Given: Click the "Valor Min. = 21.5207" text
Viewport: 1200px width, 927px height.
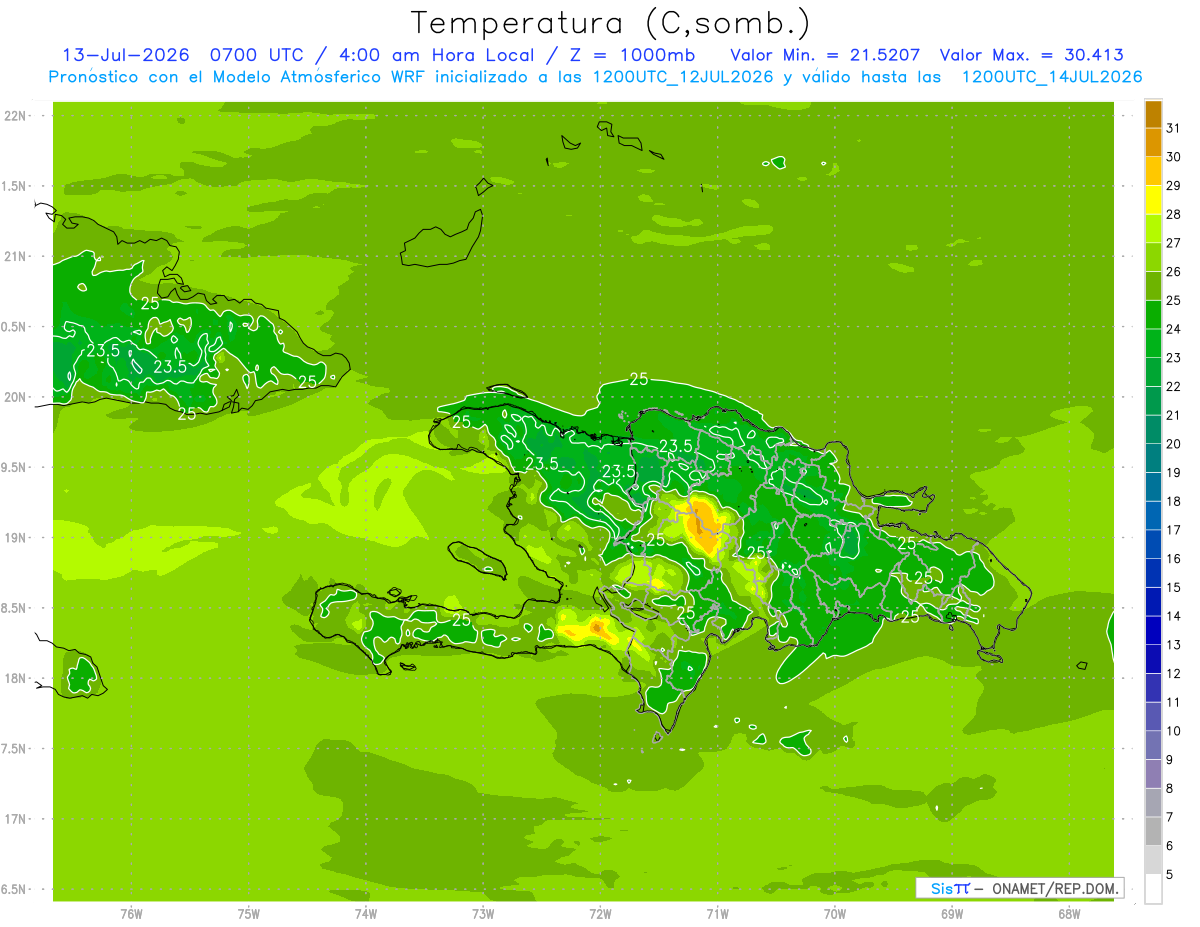Looking at the screenshot, I should point(826,55).
